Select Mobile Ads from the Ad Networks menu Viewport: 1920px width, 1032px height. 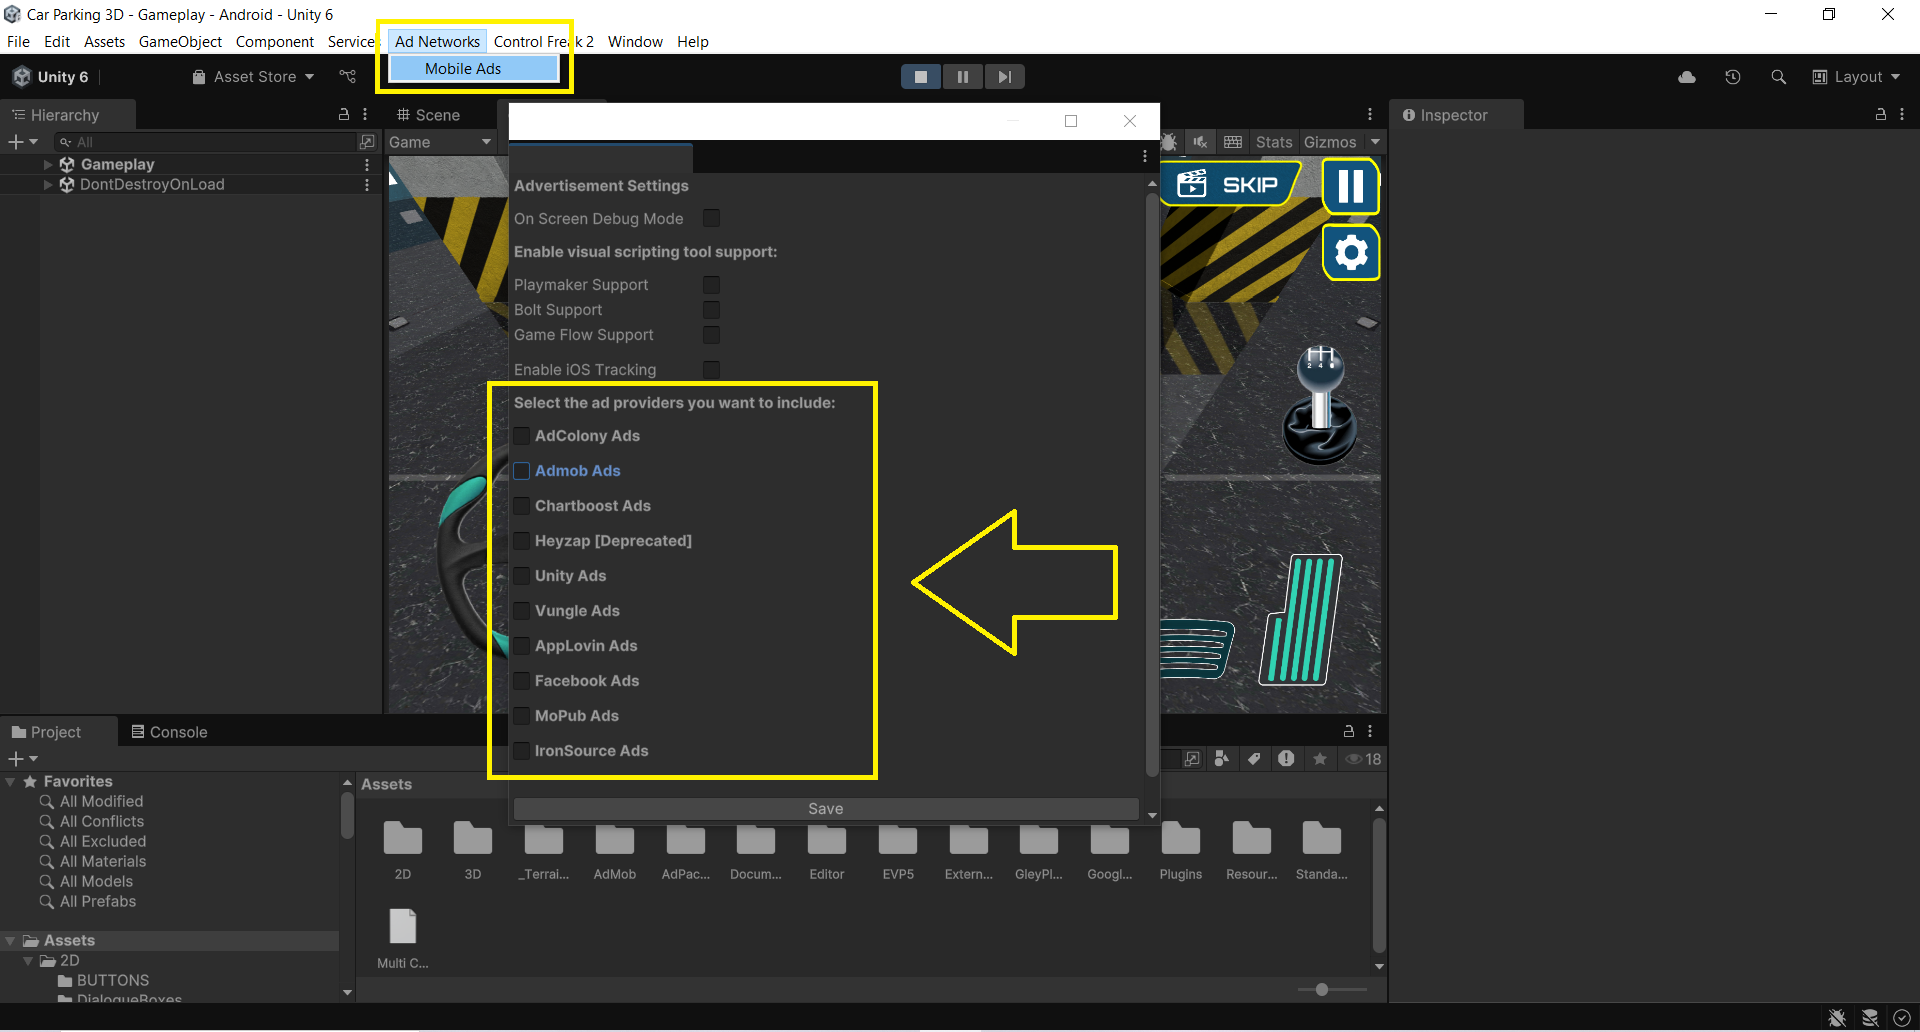point(462,68)
